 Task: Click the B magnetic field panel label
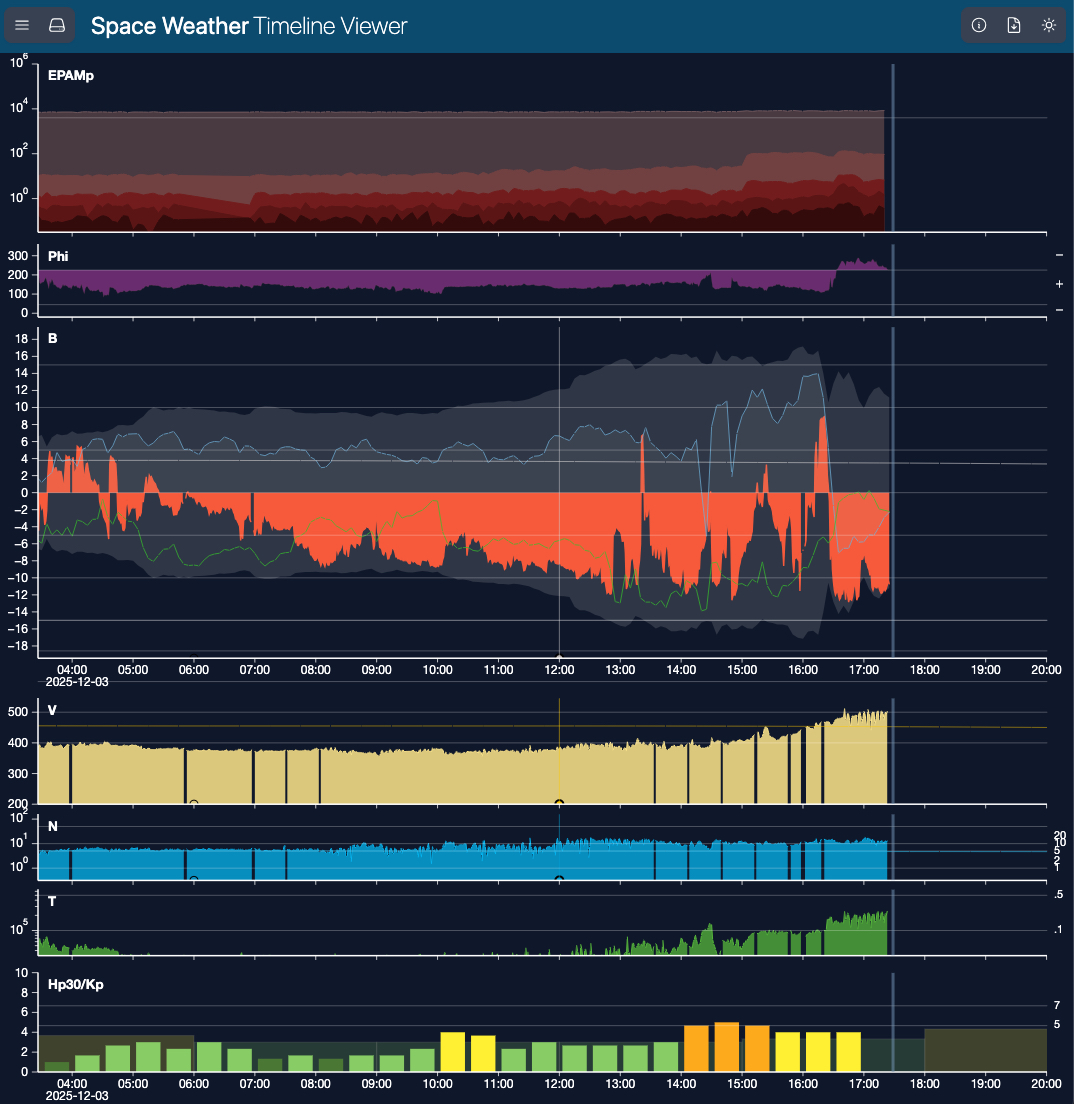[52, 339]
